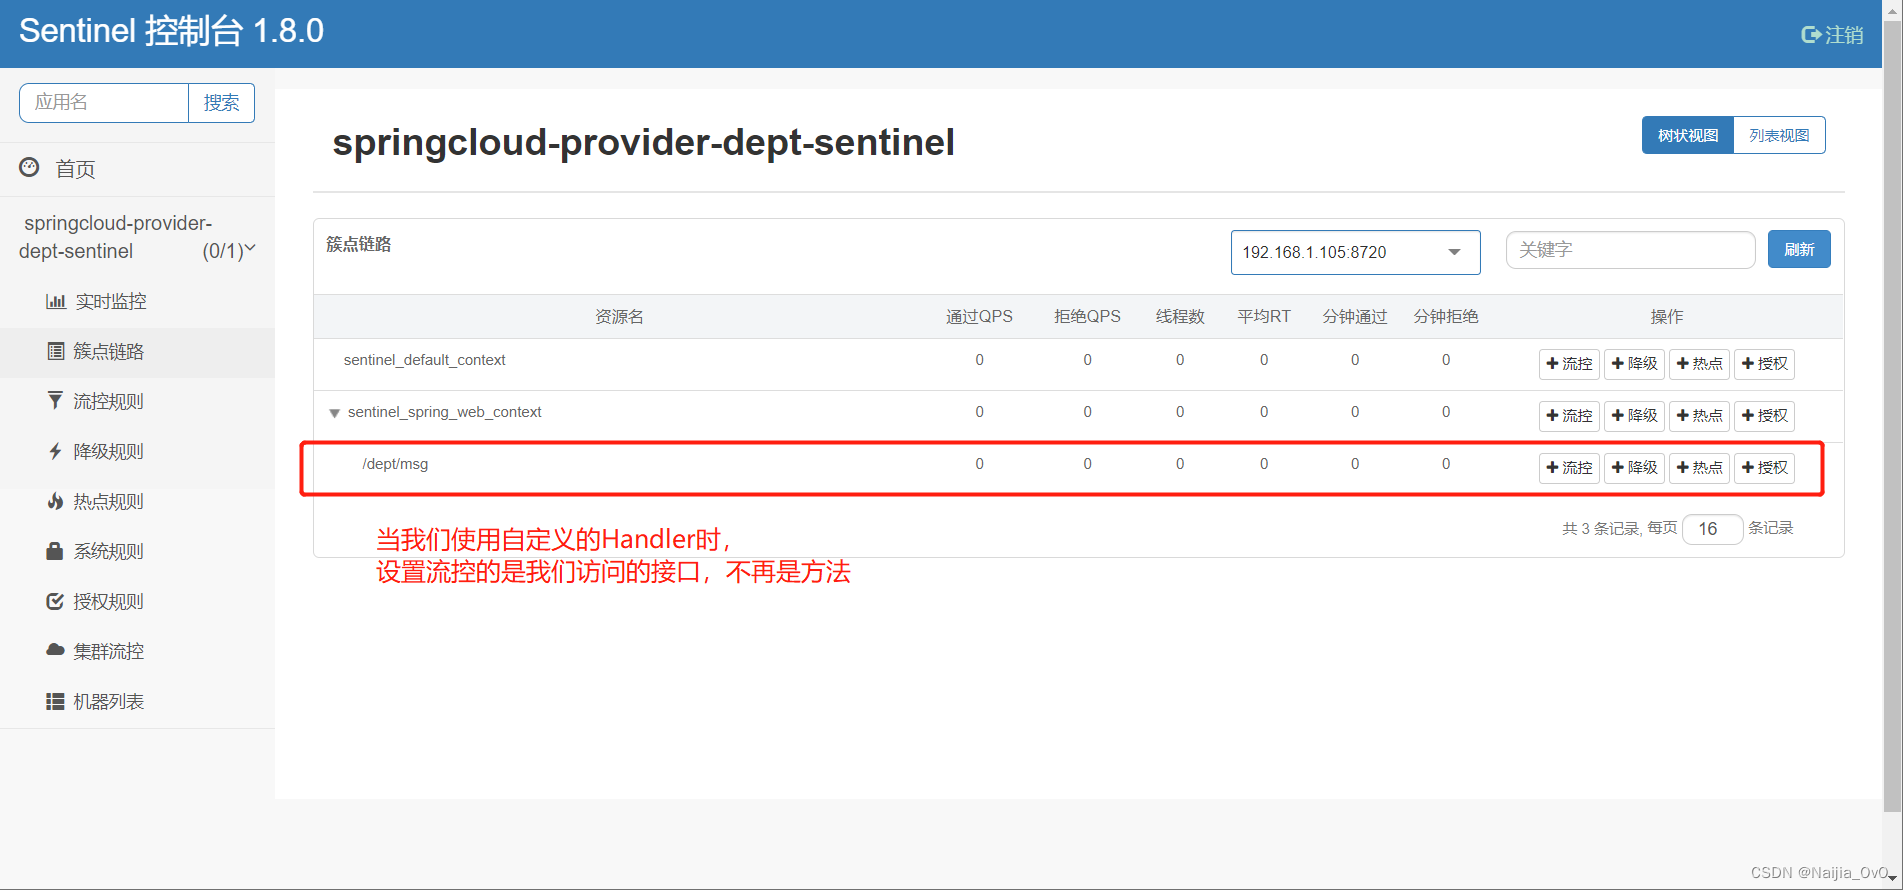1903x890 pixels.
Task: Focus the 关键字 keyword field
Action: 1630,250
